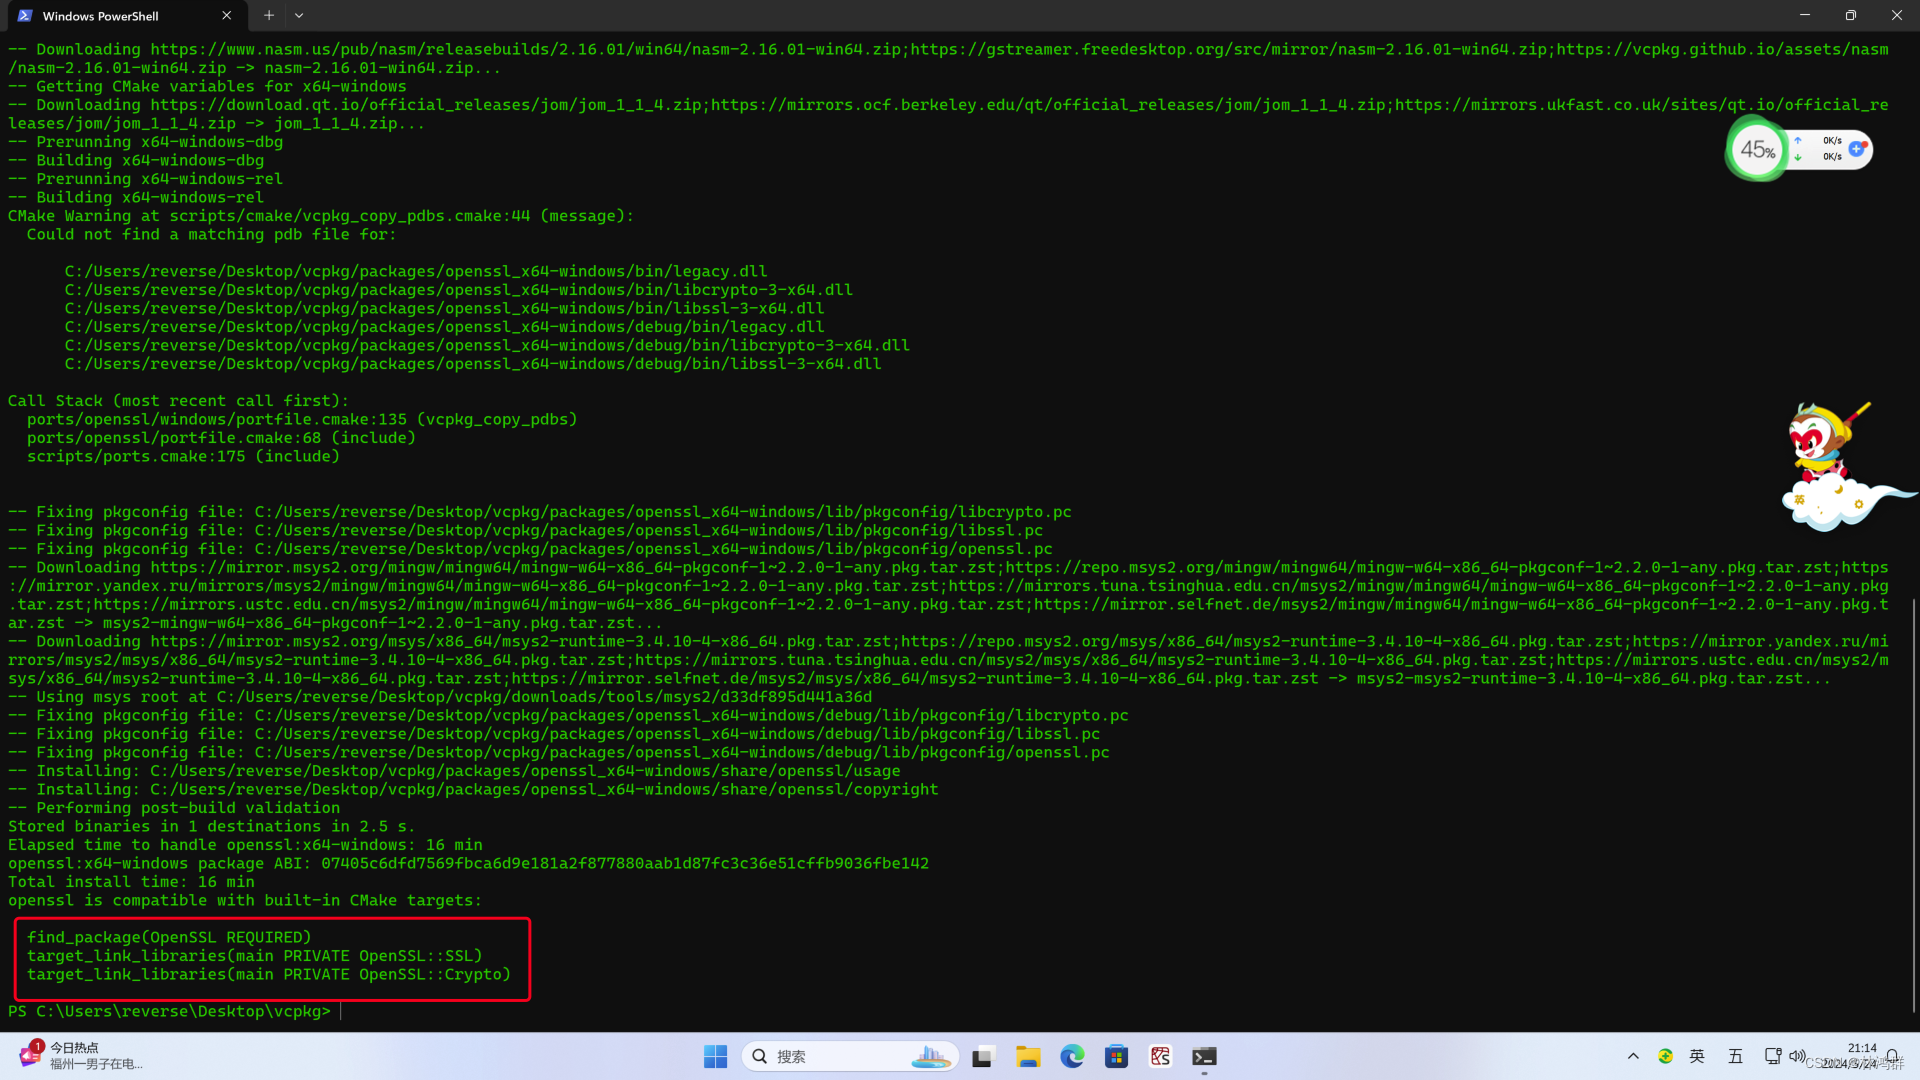Viewport: 1920px width, 1080px height.
Task: Click 'Getting CMake variables for x64-windows' line
Action: click(x=207, y=86)
